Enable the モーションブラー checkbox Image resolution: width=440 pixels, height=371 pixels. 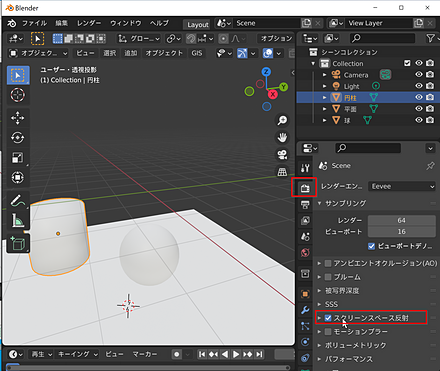click(328, 332)
